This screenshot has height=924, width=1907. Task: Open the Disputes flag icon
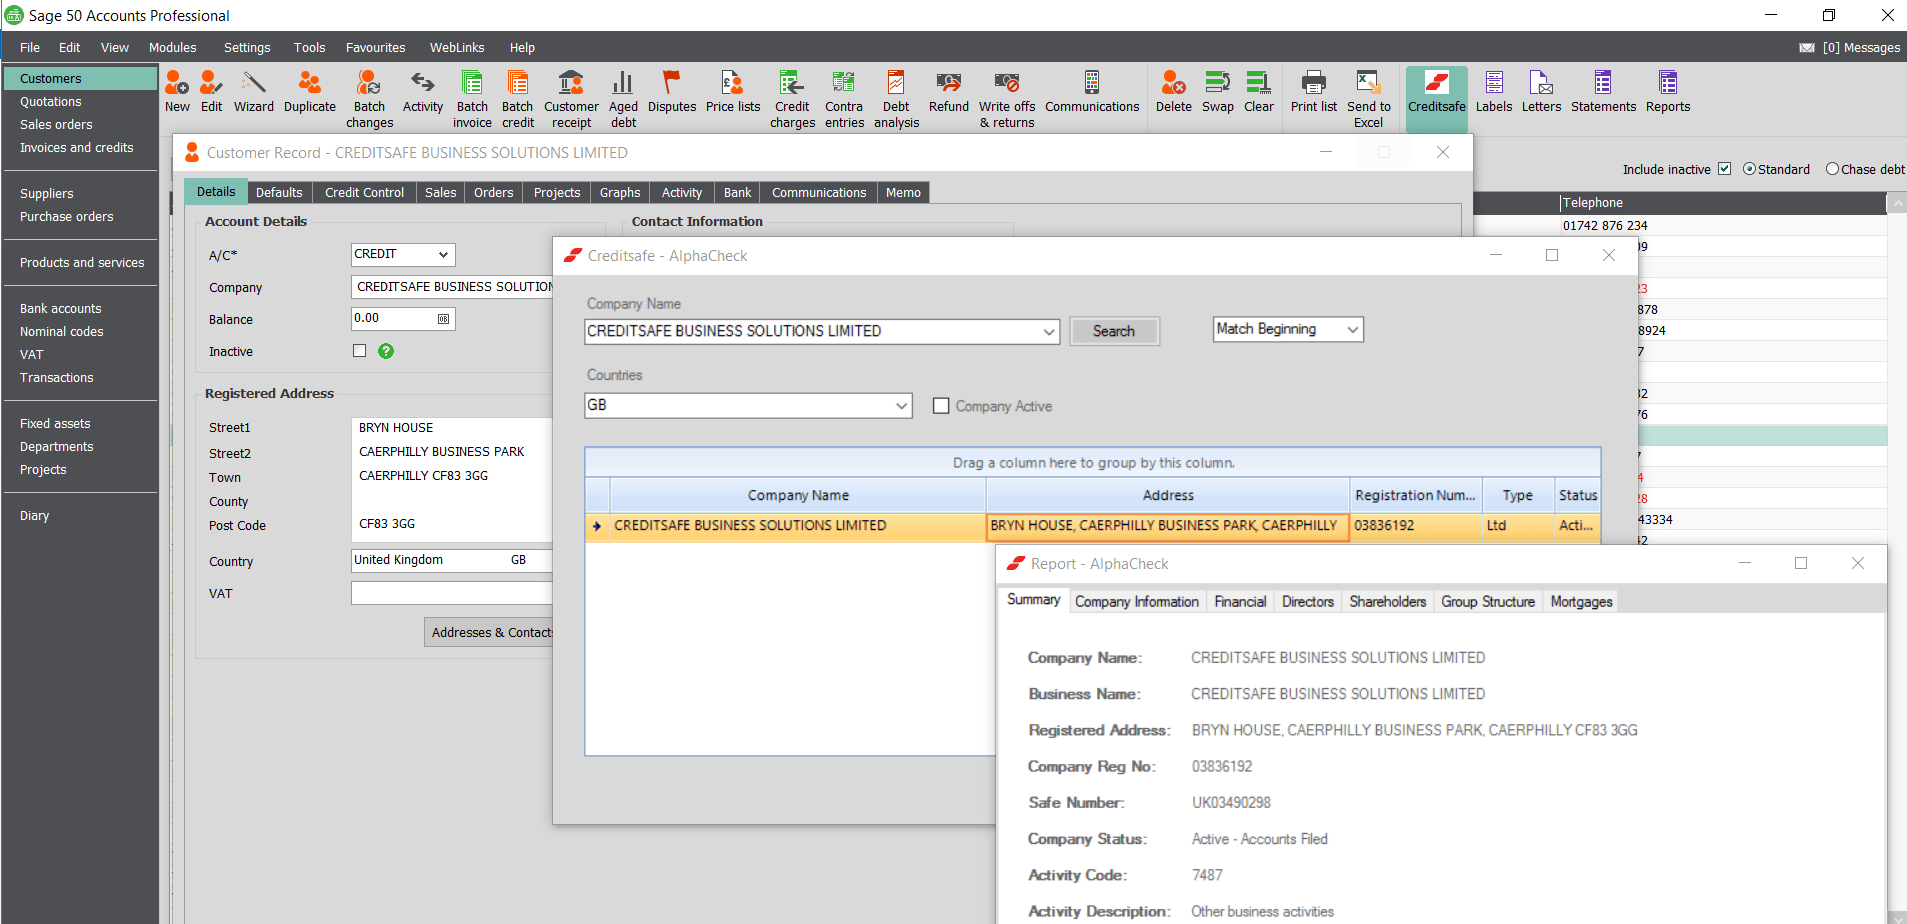point(672,91)
